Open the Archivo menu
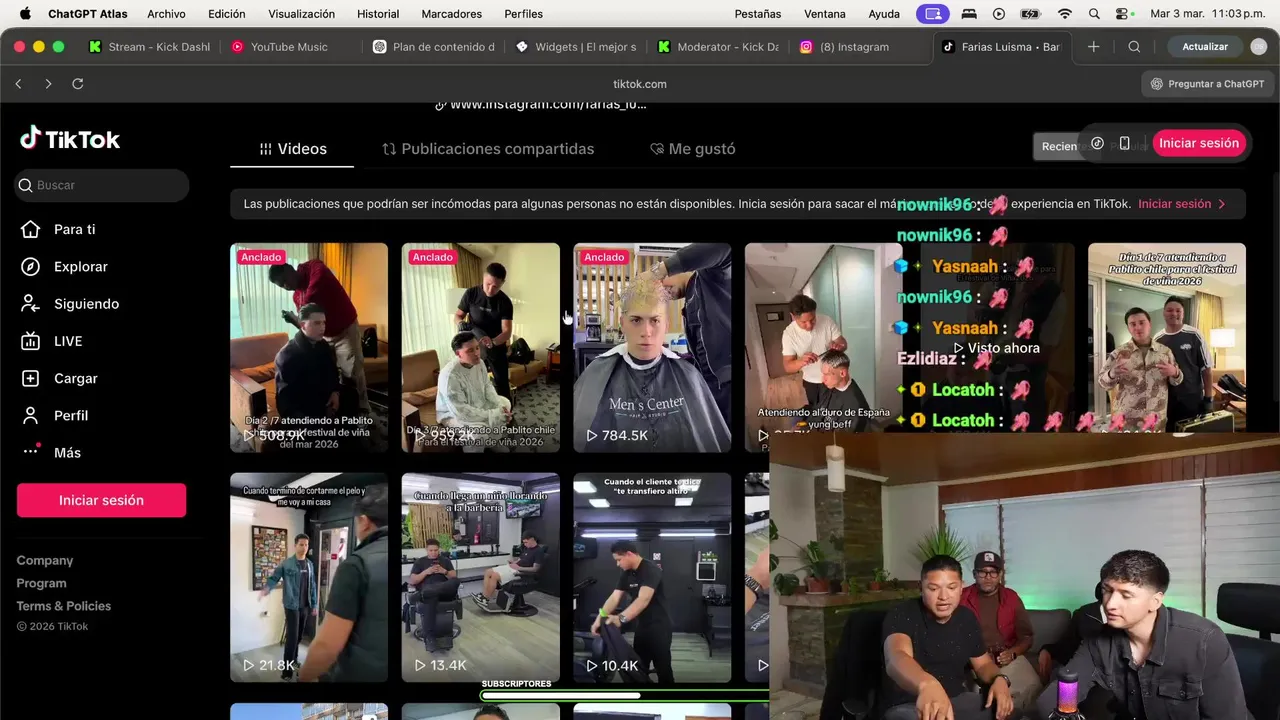The image size is (1280, 720). tap(166, 14)
